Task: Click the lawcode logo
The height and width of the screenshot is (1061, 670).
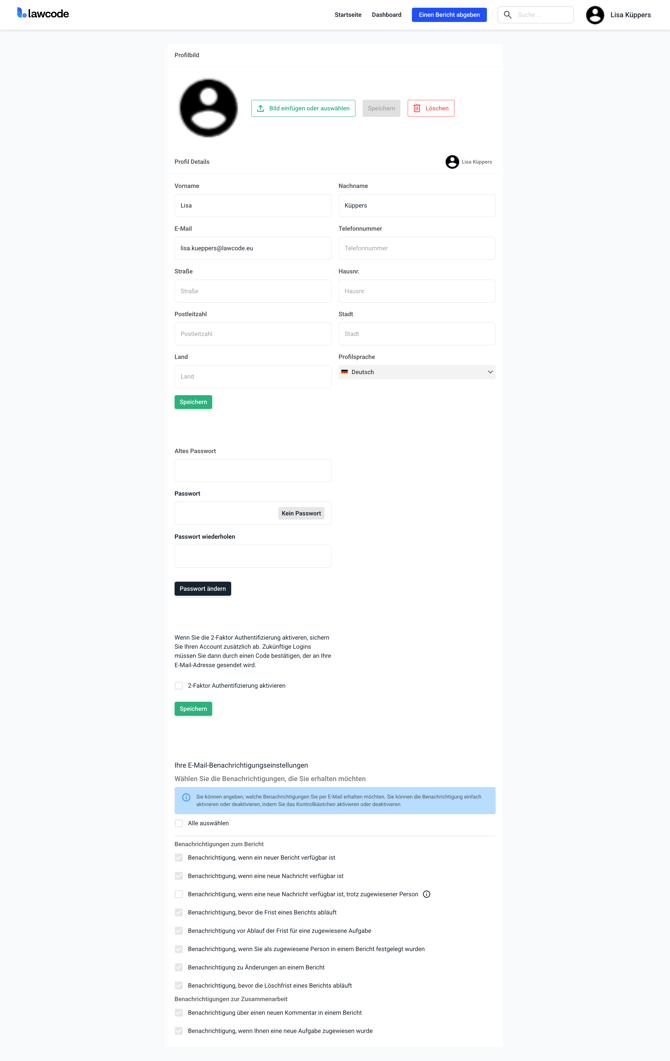Action: [43, 14]
